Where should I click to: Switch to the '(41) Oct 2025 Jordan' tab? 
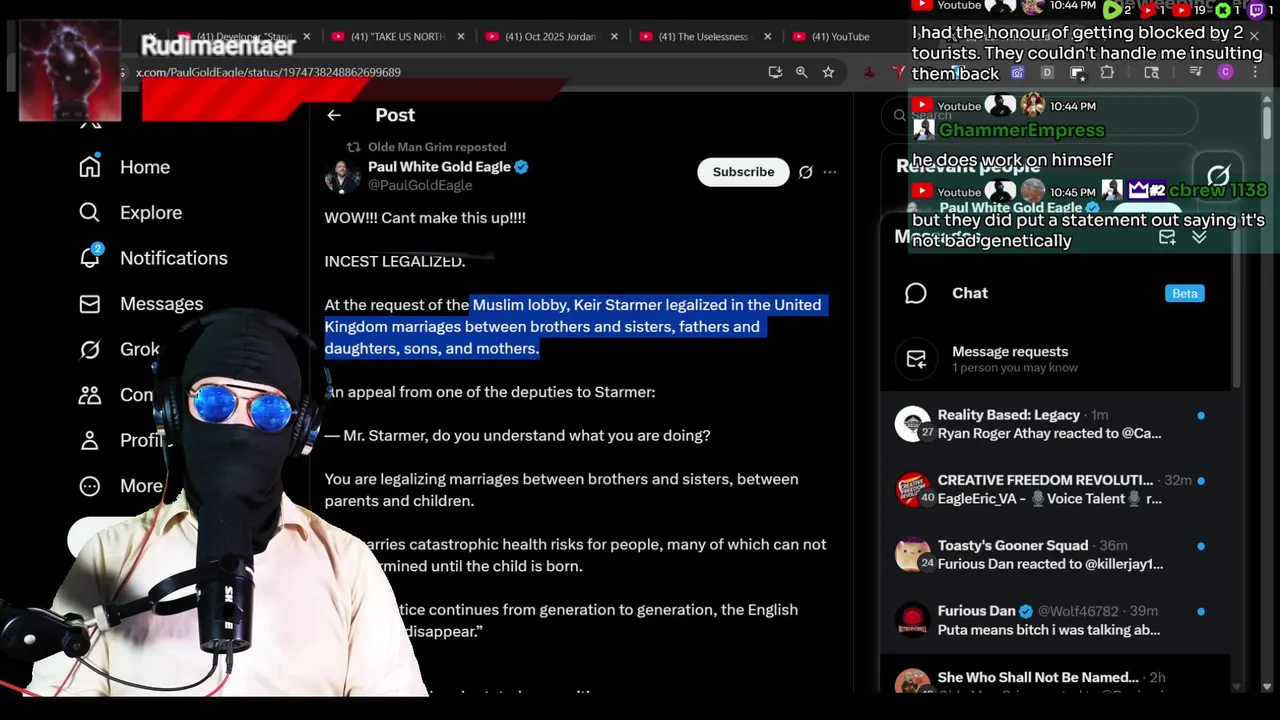[x=550, y=37]
